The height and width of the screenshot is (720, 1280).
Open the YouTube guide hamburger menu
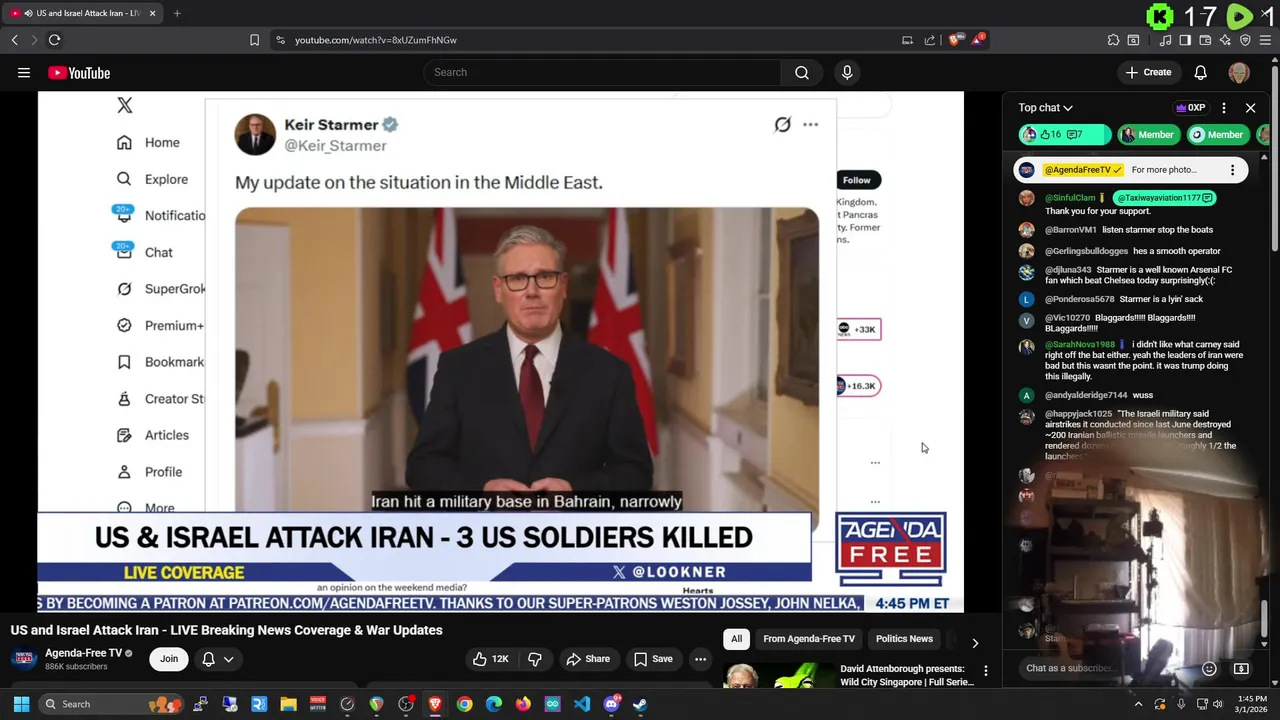point(23,72)
